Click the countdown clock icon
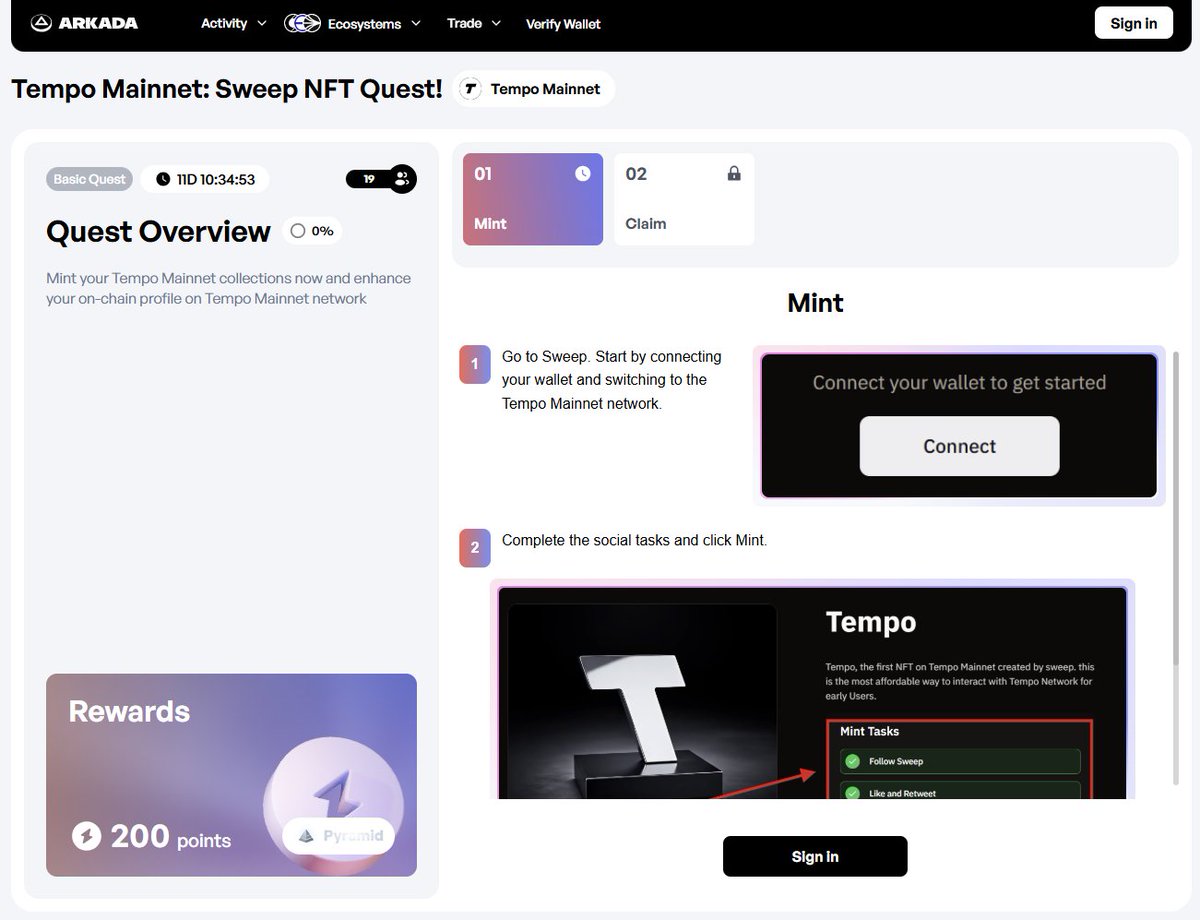The width and height of the screenshot is (1200, 920). [163, 179]
